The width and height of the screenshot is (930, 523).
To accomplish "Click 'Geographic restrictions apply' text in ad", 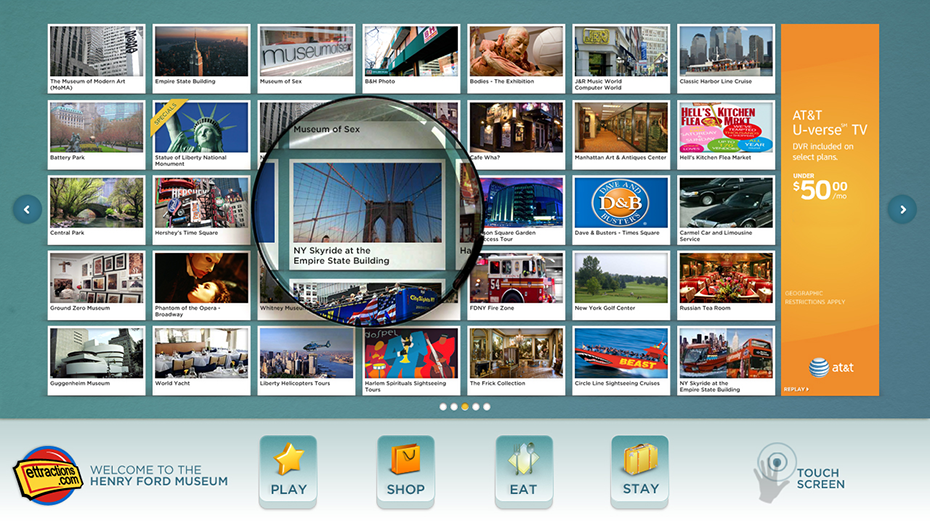I will 815,298.
